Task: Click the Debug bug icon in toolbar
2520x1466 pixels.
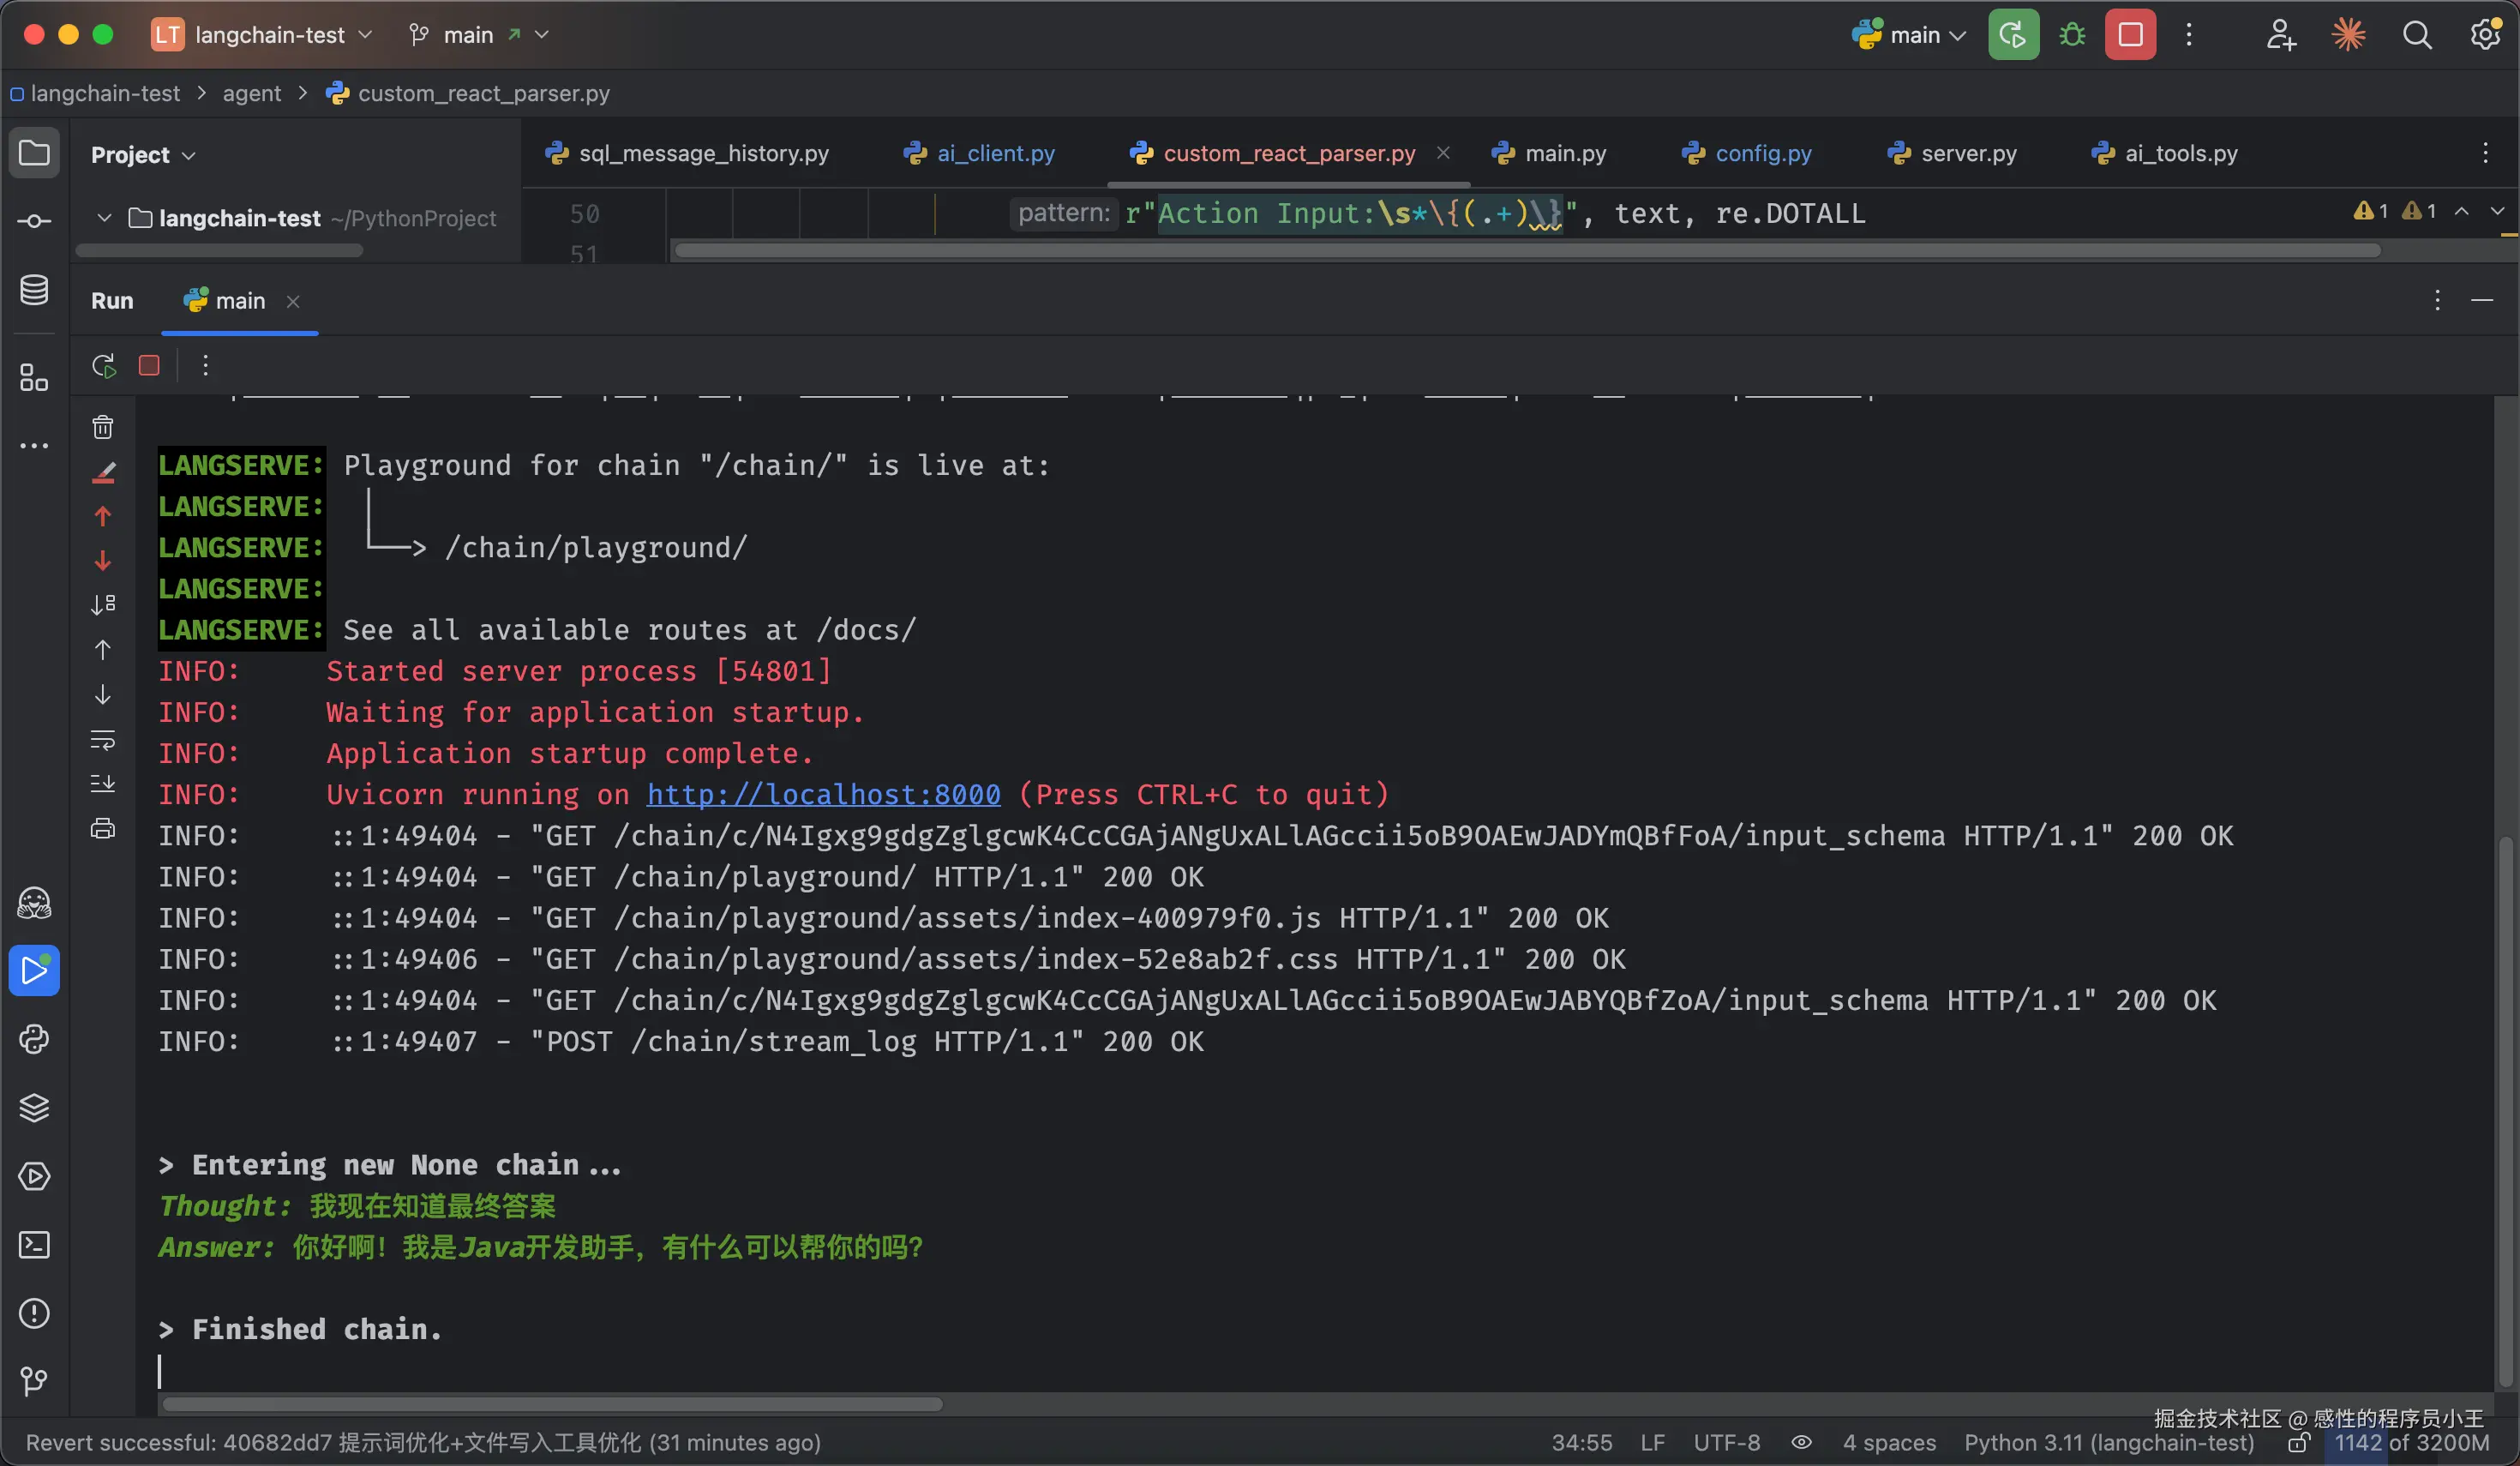Action: (2072, 35)
